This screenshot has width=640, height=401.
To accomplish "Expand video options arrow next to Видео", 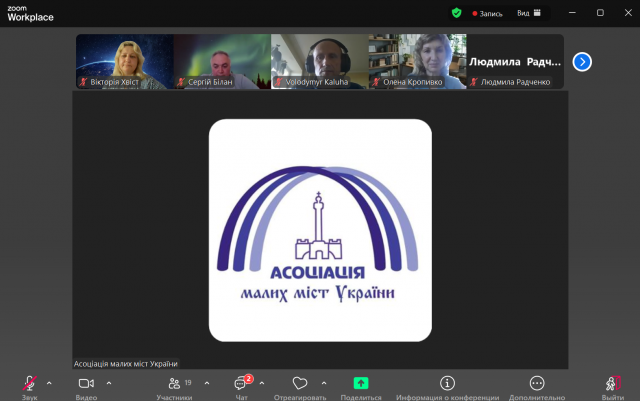I will [x=109, y=383].
